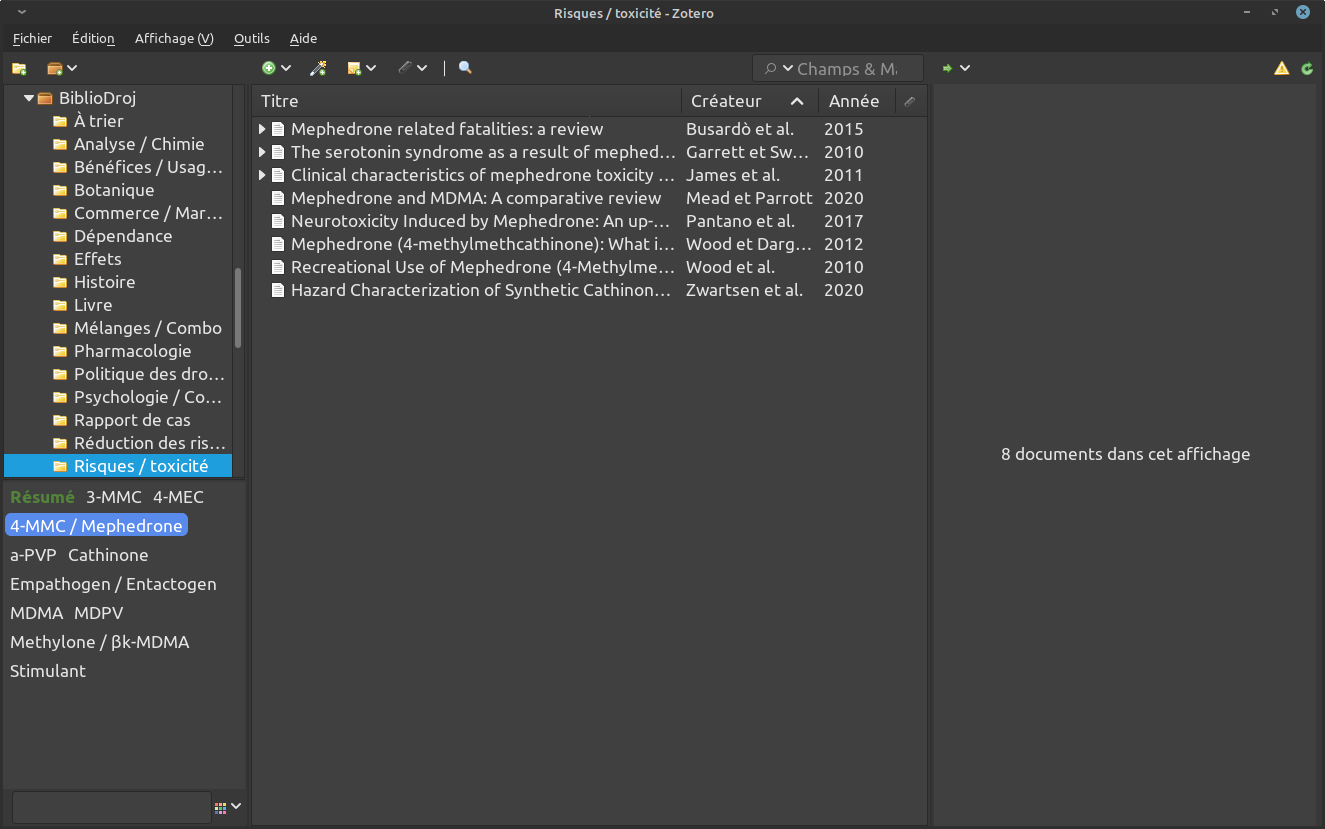Viewport: 1325px width, 829px height.
Task: Click the attachment column header paperclip
Action: click(x=909, y=101)
